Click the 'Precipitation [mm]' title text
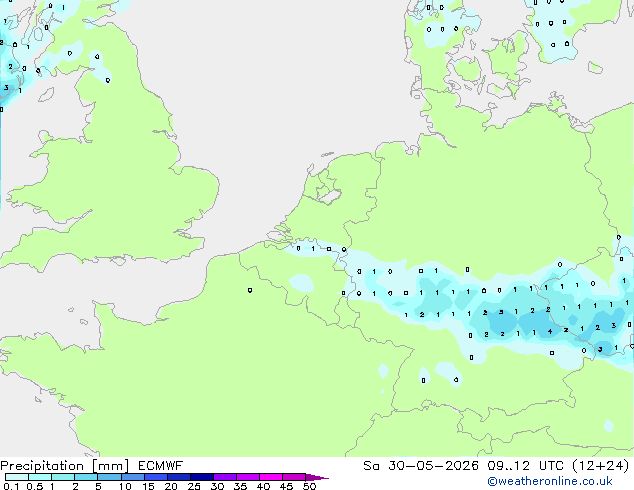Screen dimensions: 634x490 click(x=64, y=466)
